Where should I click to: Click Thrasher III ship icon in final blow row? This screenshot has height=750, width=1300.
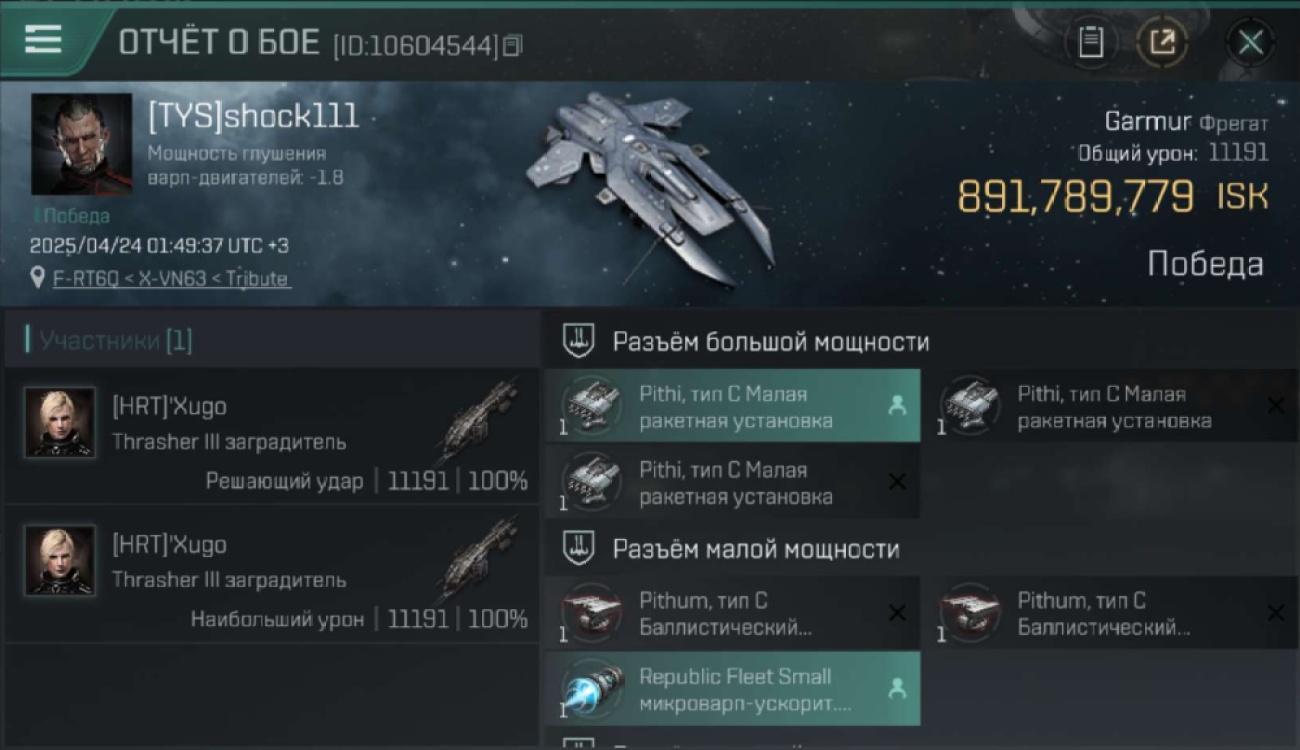[x=478, y=420]
